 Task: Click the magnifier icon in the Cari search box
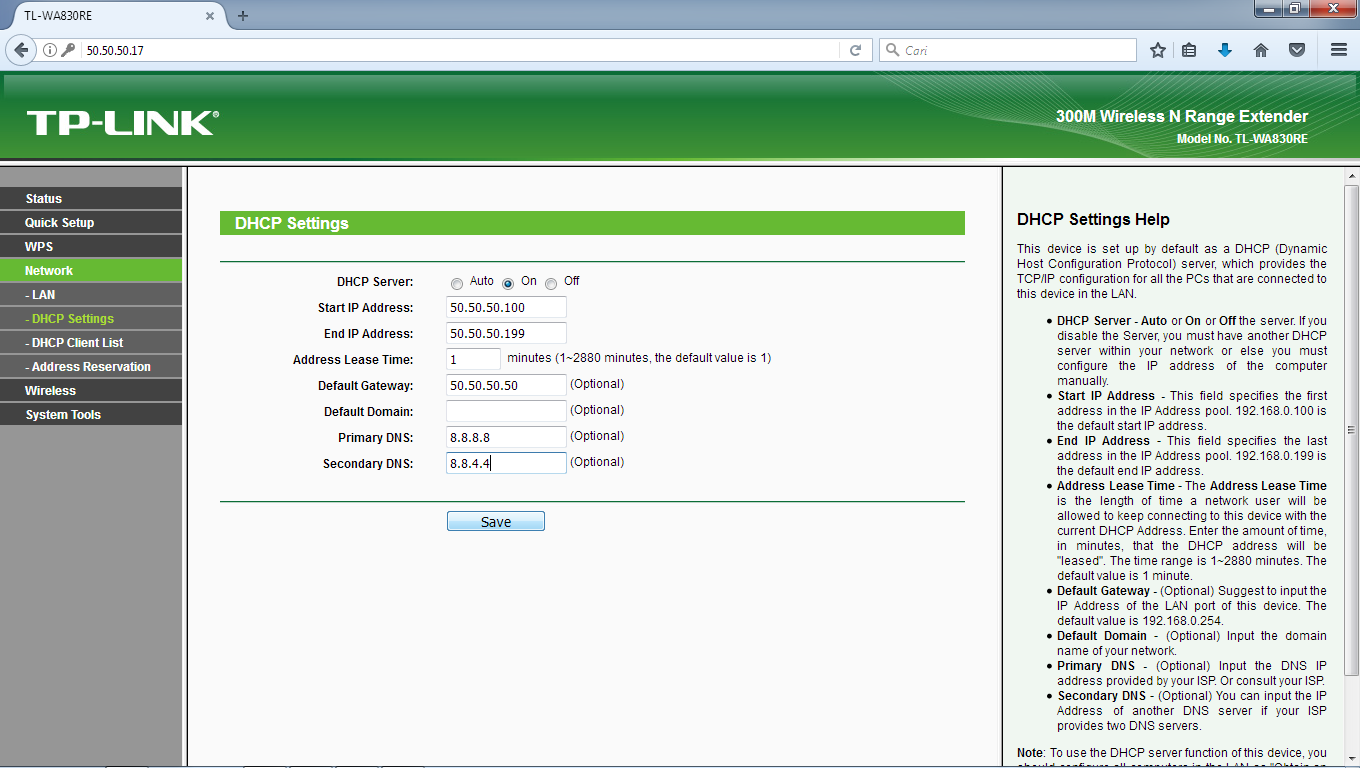pos(892,50)
